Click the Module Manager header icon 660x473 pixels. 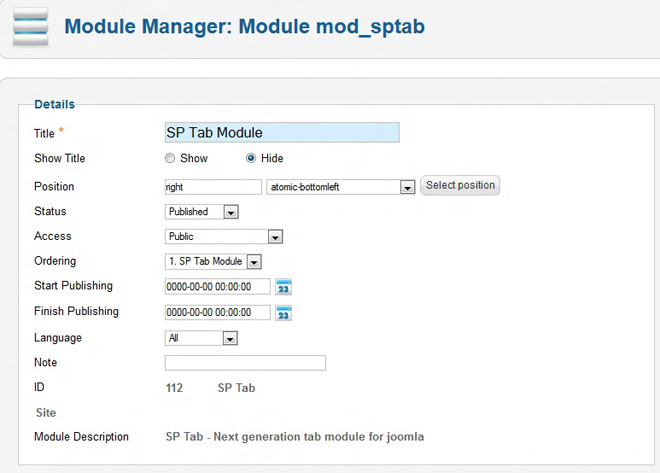pos(30,27)
